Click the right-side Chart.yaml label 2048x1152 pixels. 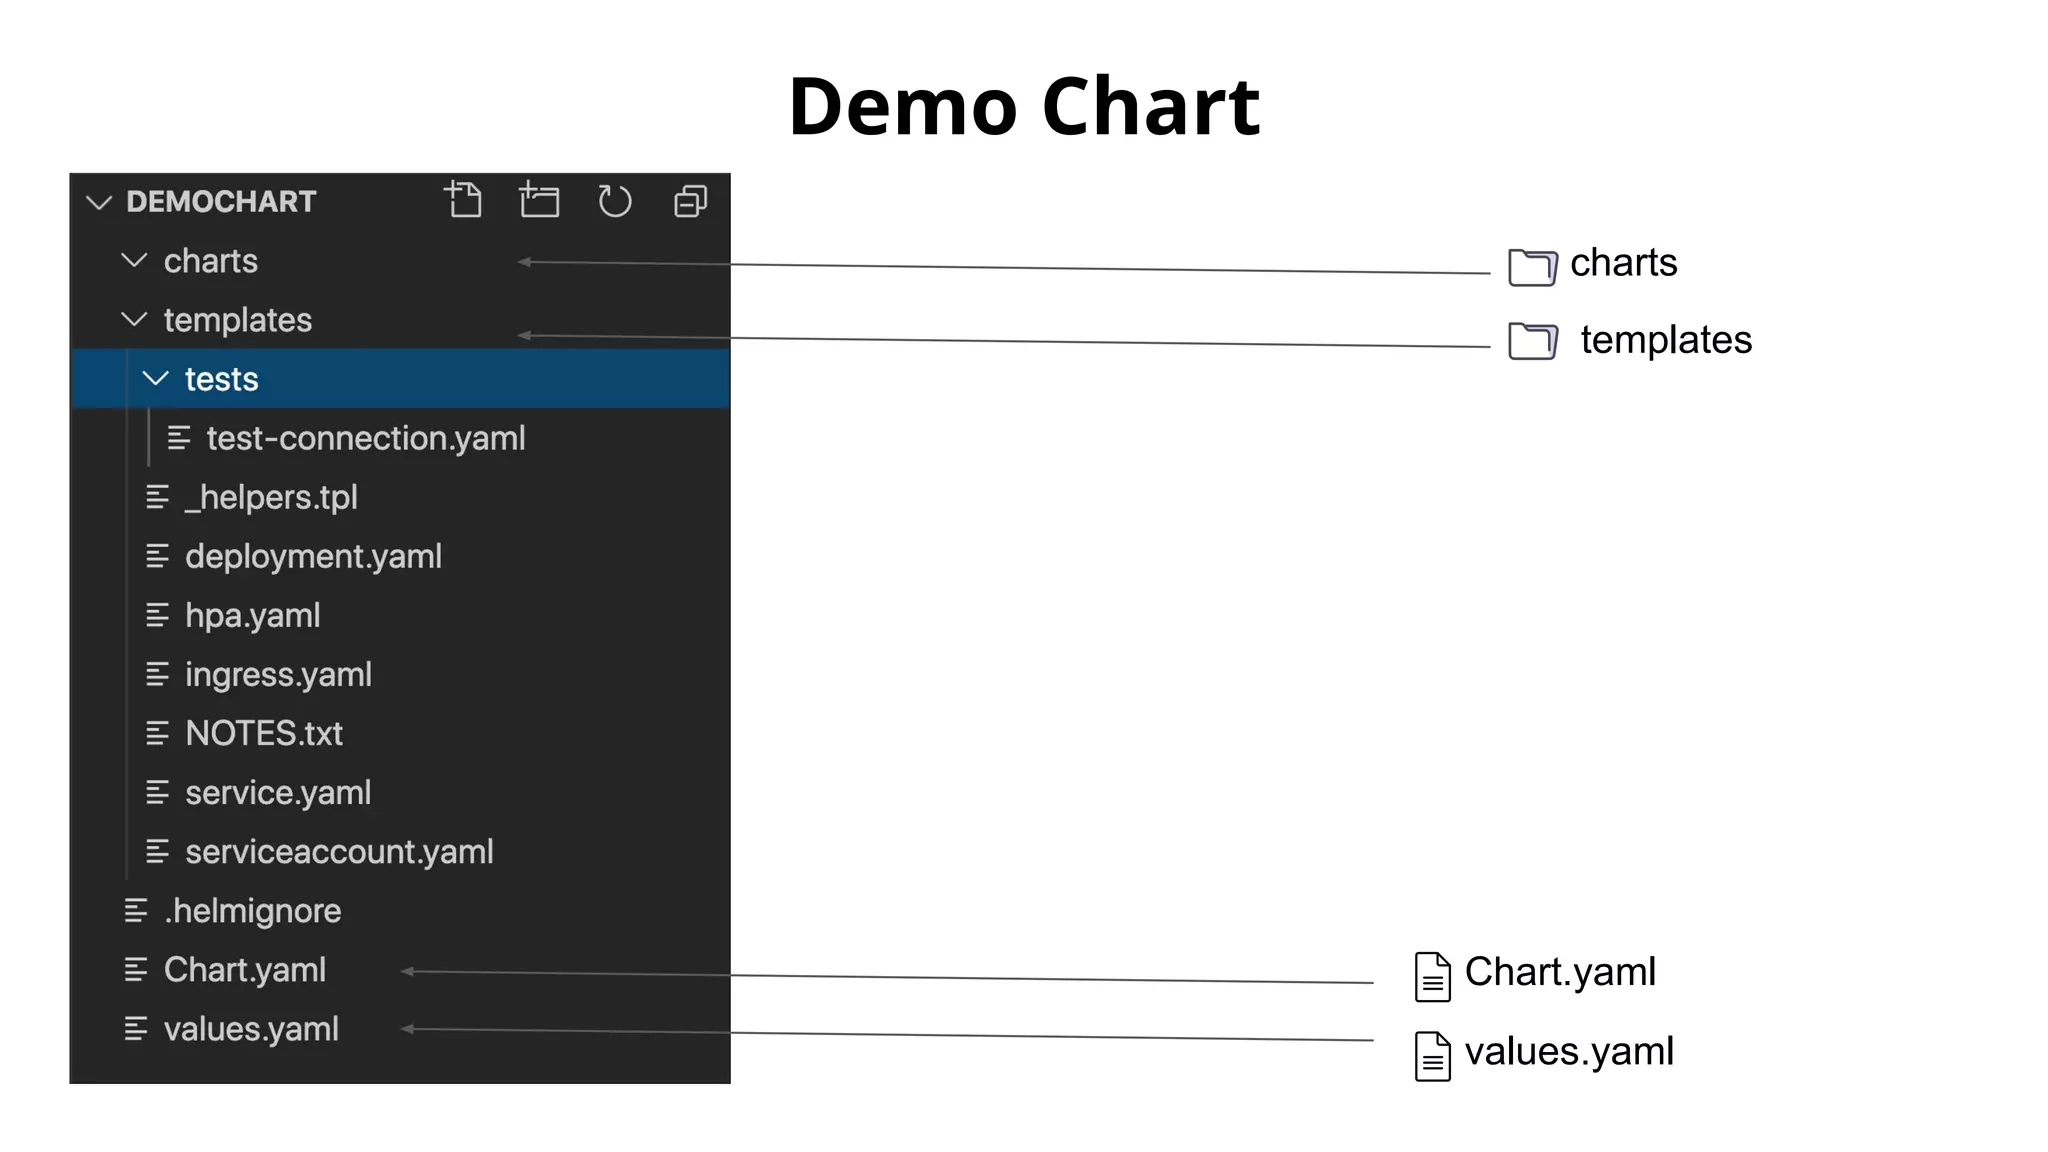pos(1560,972)
